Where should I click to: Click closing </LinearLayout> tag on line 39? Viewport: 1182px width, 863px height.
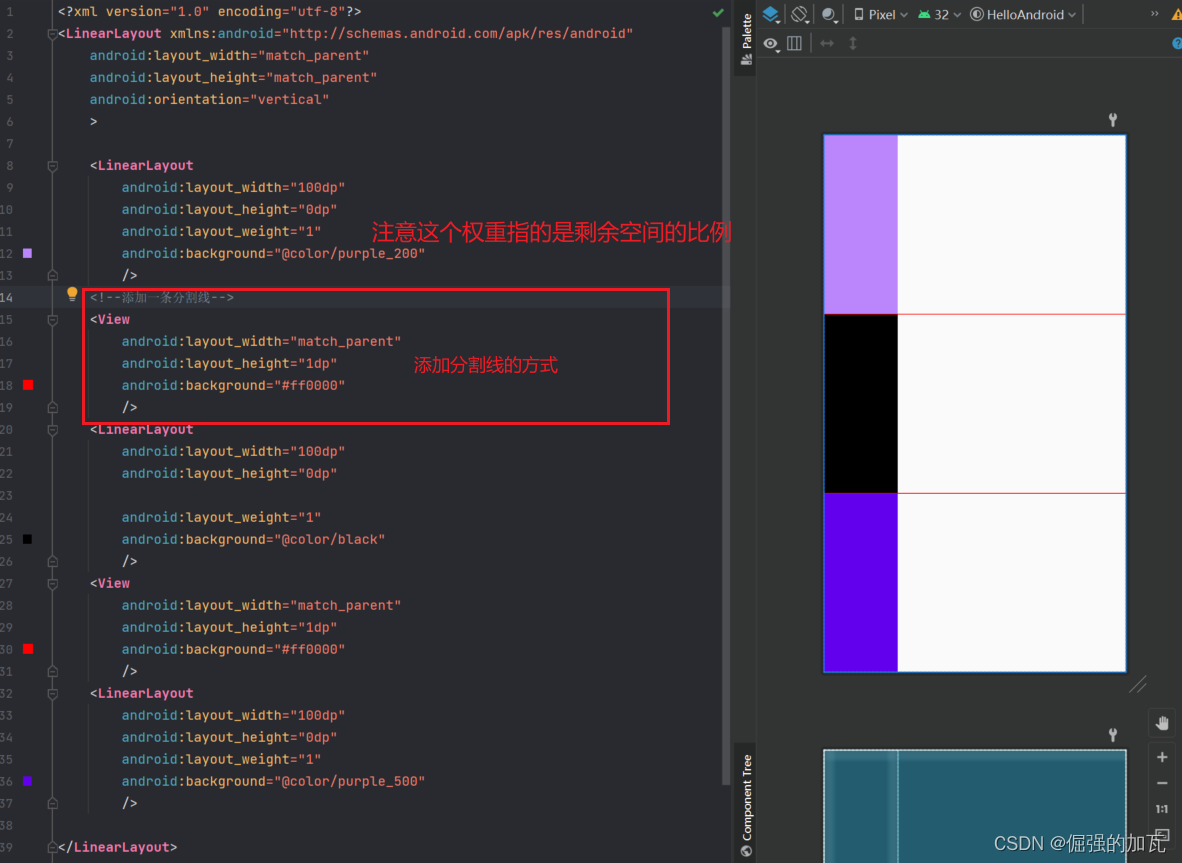pyautogui.click(x=118, y=846)
